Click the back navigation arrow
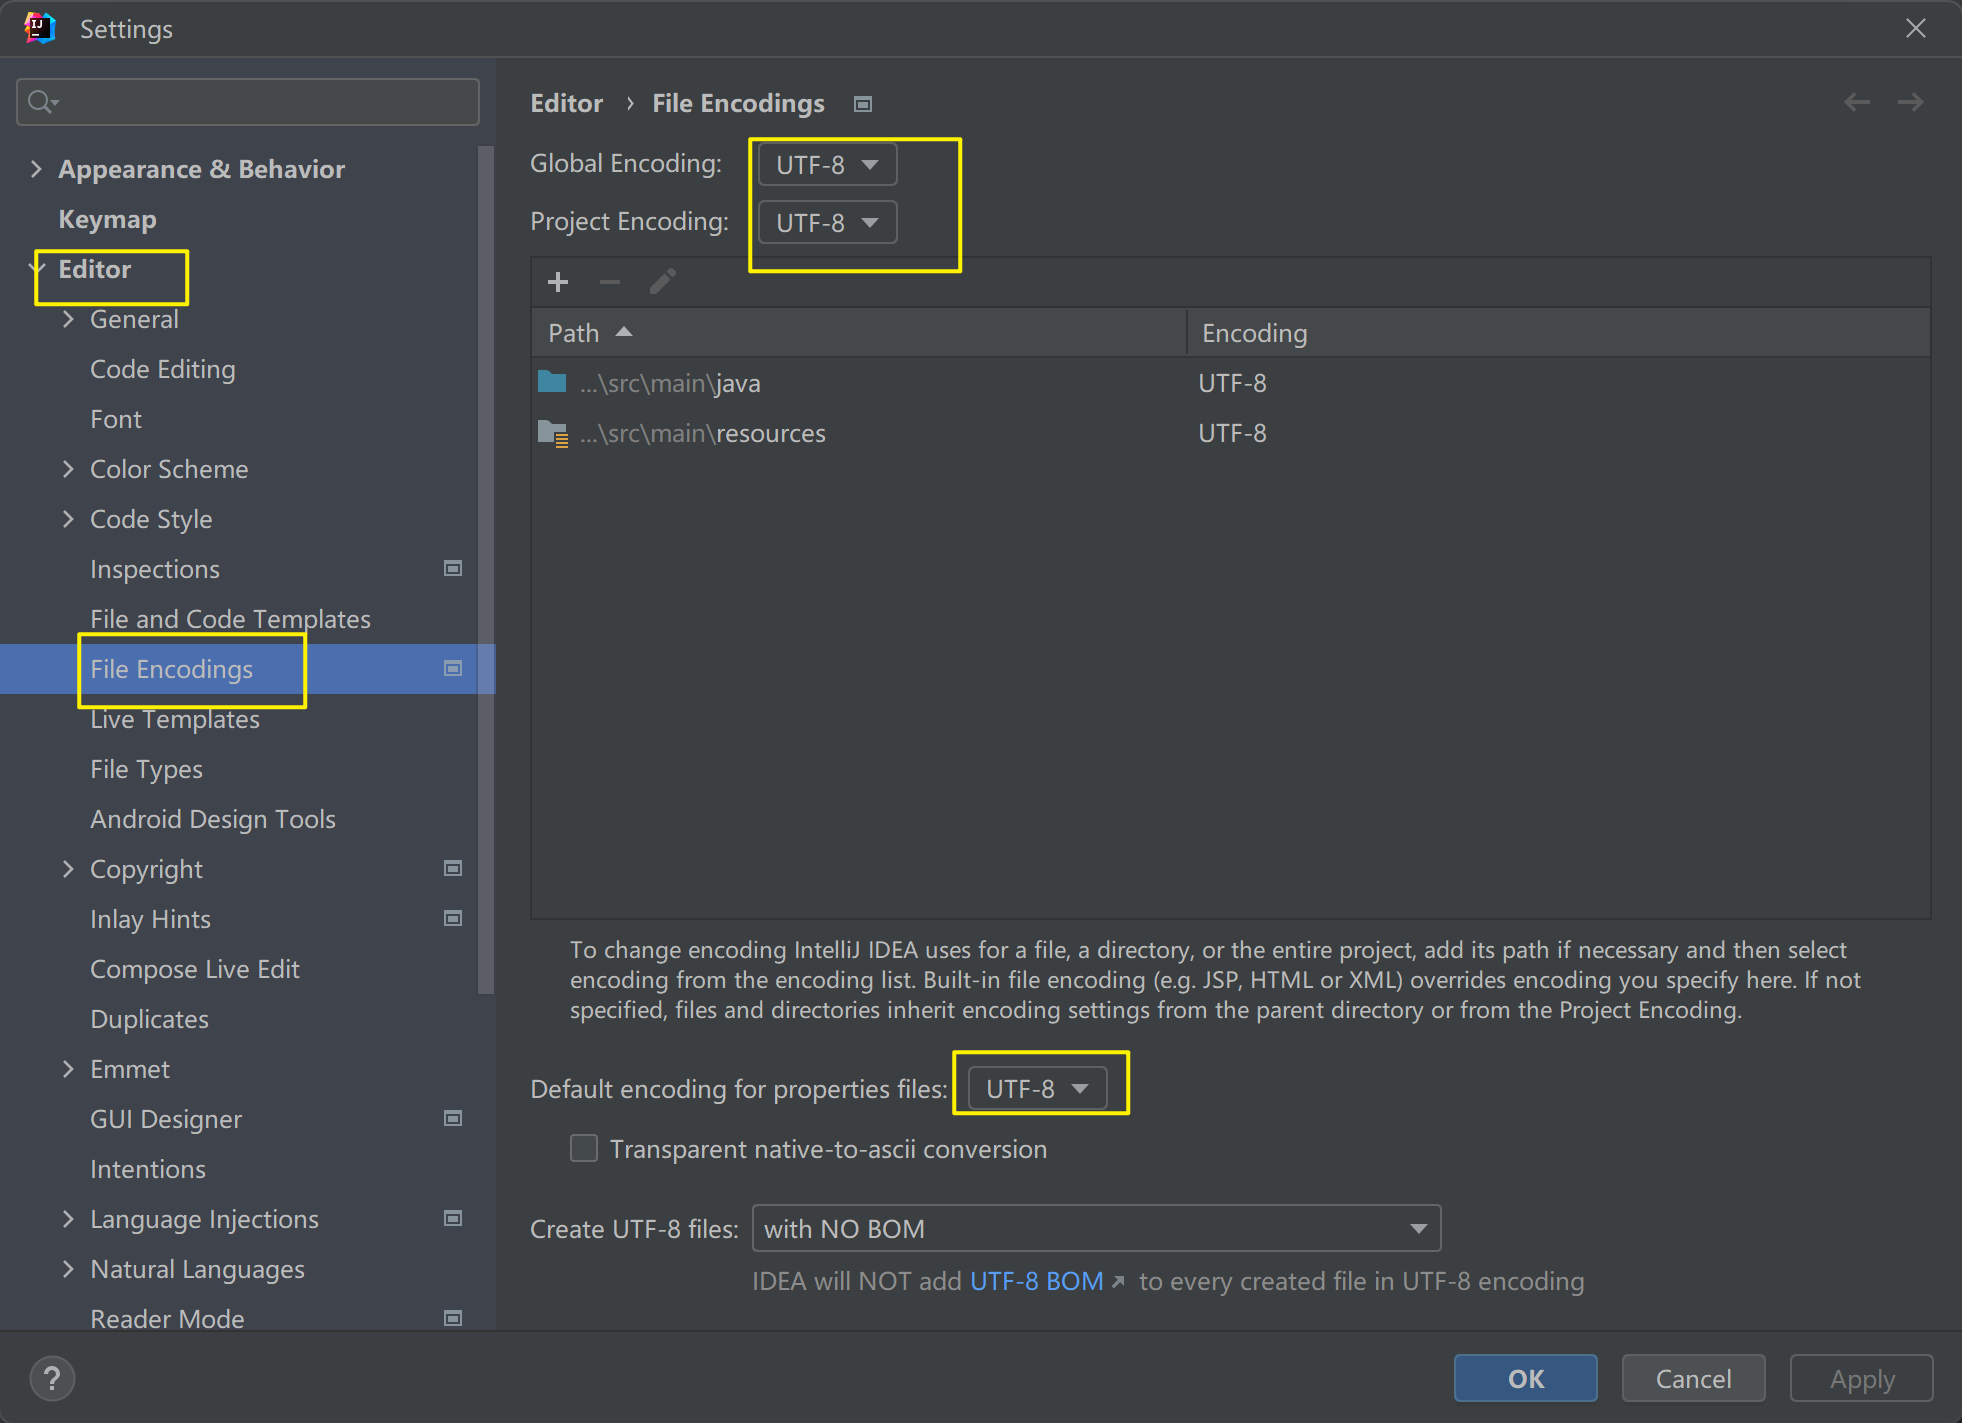The height and width of the screenshot is (1423, 1962). 1857,102
